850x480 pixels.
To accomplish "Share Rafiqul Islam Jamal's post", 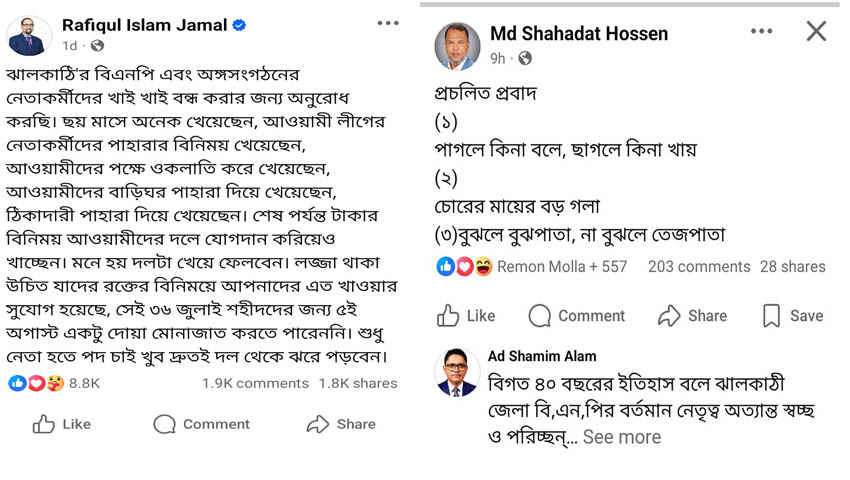I will pyautogui.click(x=341, y=424).
